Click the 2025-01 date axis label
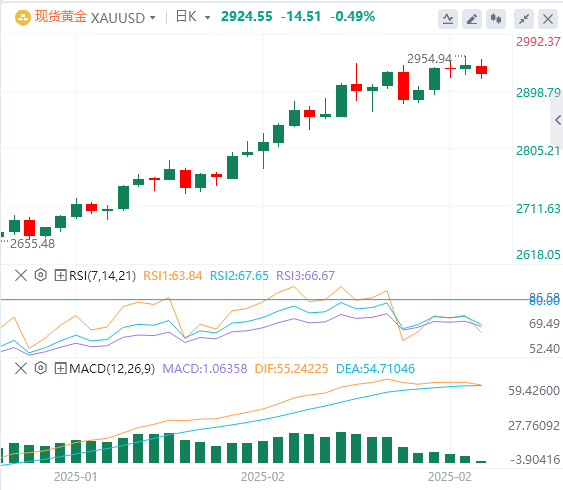Image resolution: width=563 pixels, height=490 pixels. tap(75, 477)
